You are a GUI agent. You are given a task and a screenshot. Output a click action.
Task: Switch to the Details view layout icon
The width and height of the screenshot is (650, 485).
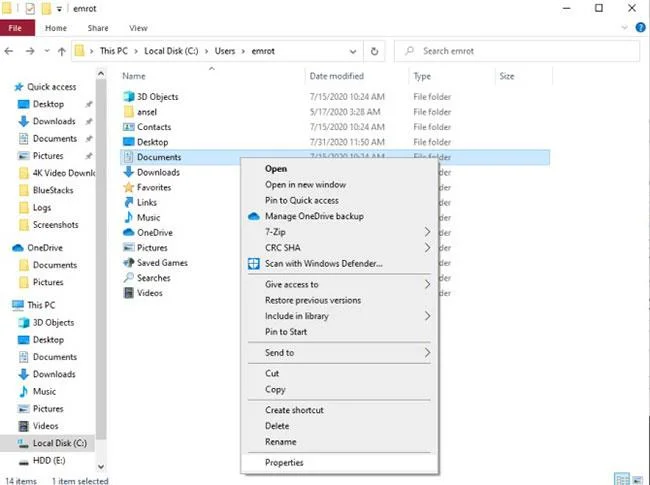pyautogui.click(x=621, y=480)
